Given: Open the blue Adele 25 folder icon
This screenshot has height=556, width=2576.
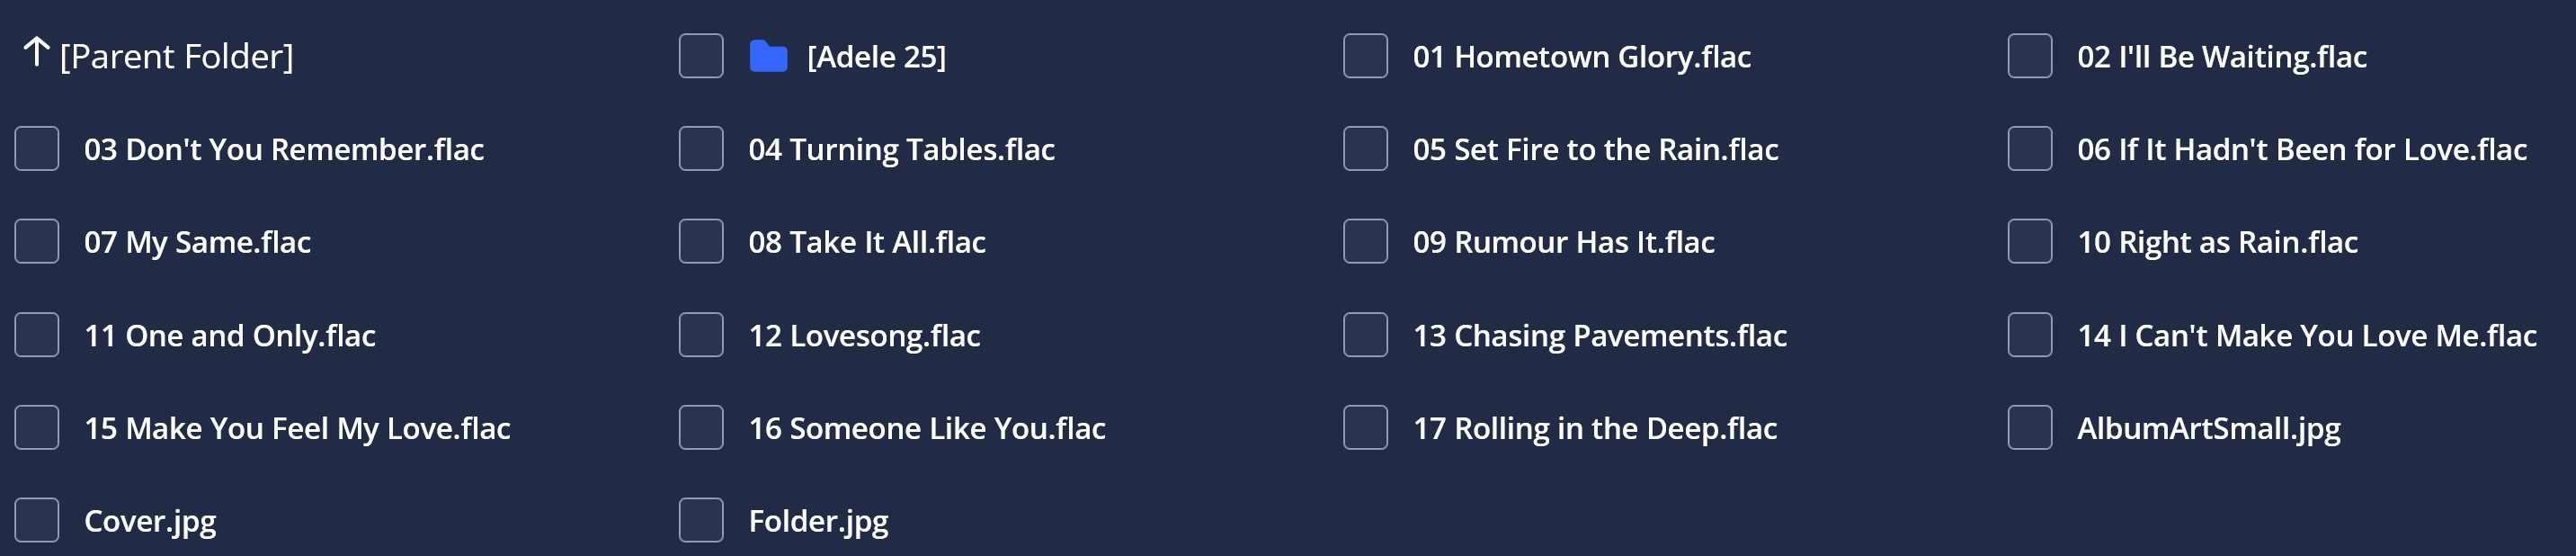Looking at the screenshot, I should coord(768,56).
